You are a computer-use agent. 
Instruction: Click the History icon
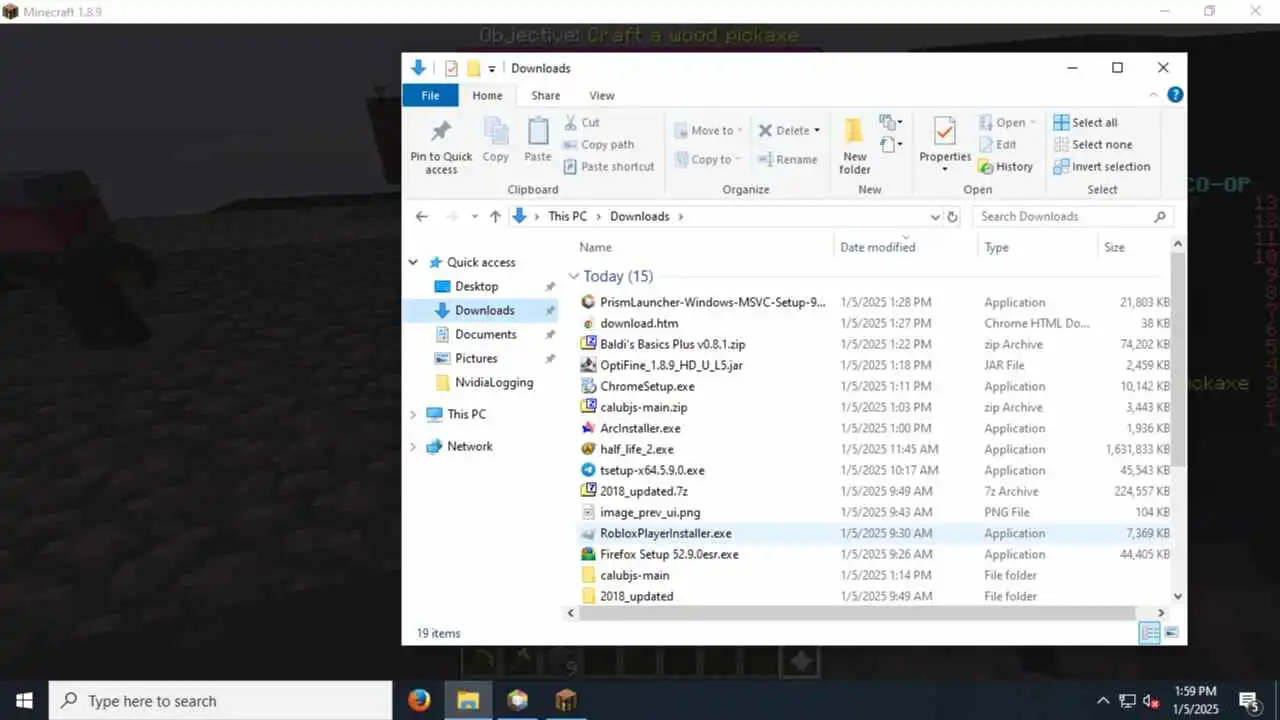tap(985, 167)
